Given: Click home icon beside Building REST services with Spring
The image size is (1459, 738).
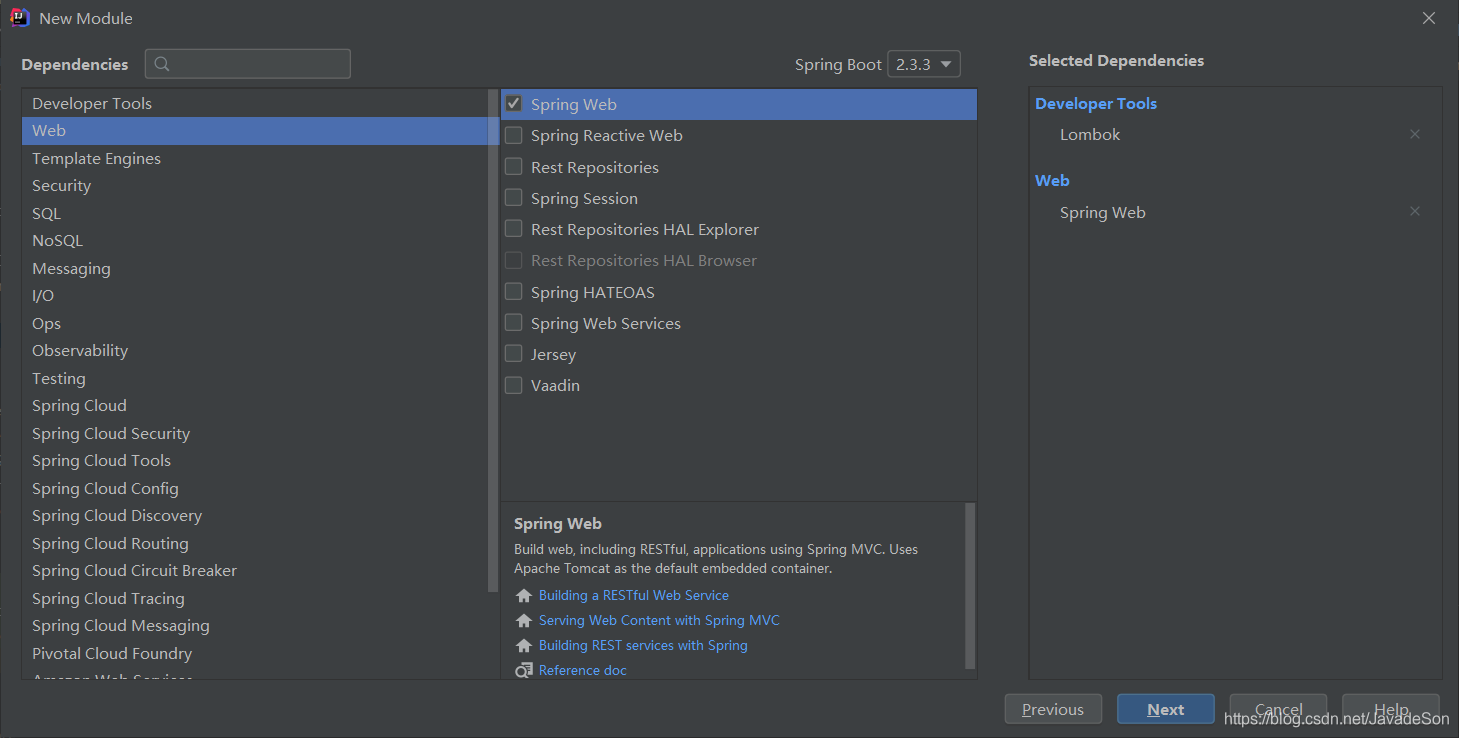Looking at the screenshot, I should tap(523, 646).
